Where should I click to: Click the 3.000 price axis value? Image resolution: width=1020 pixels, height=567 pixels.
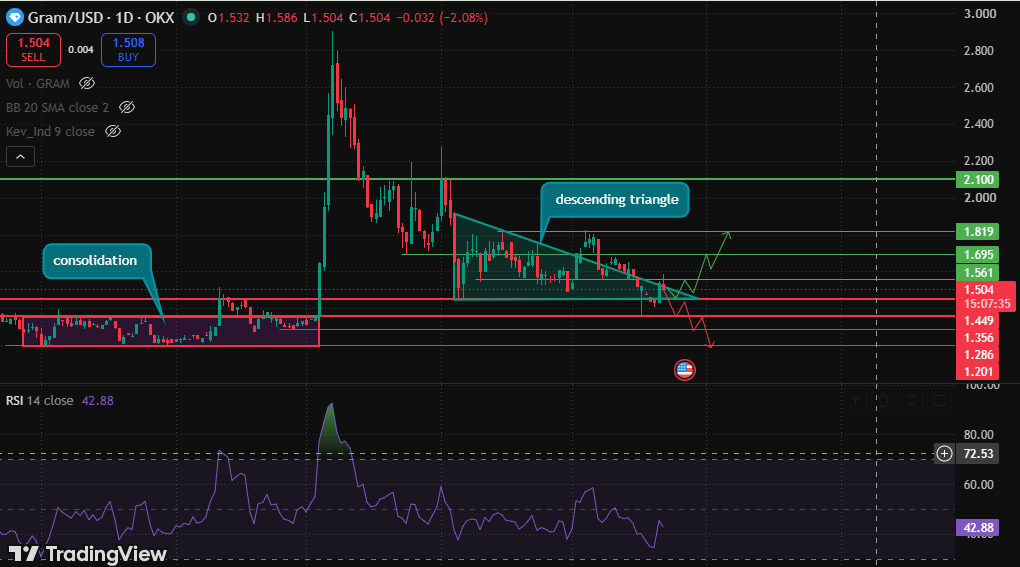click(x=980, y=14)
